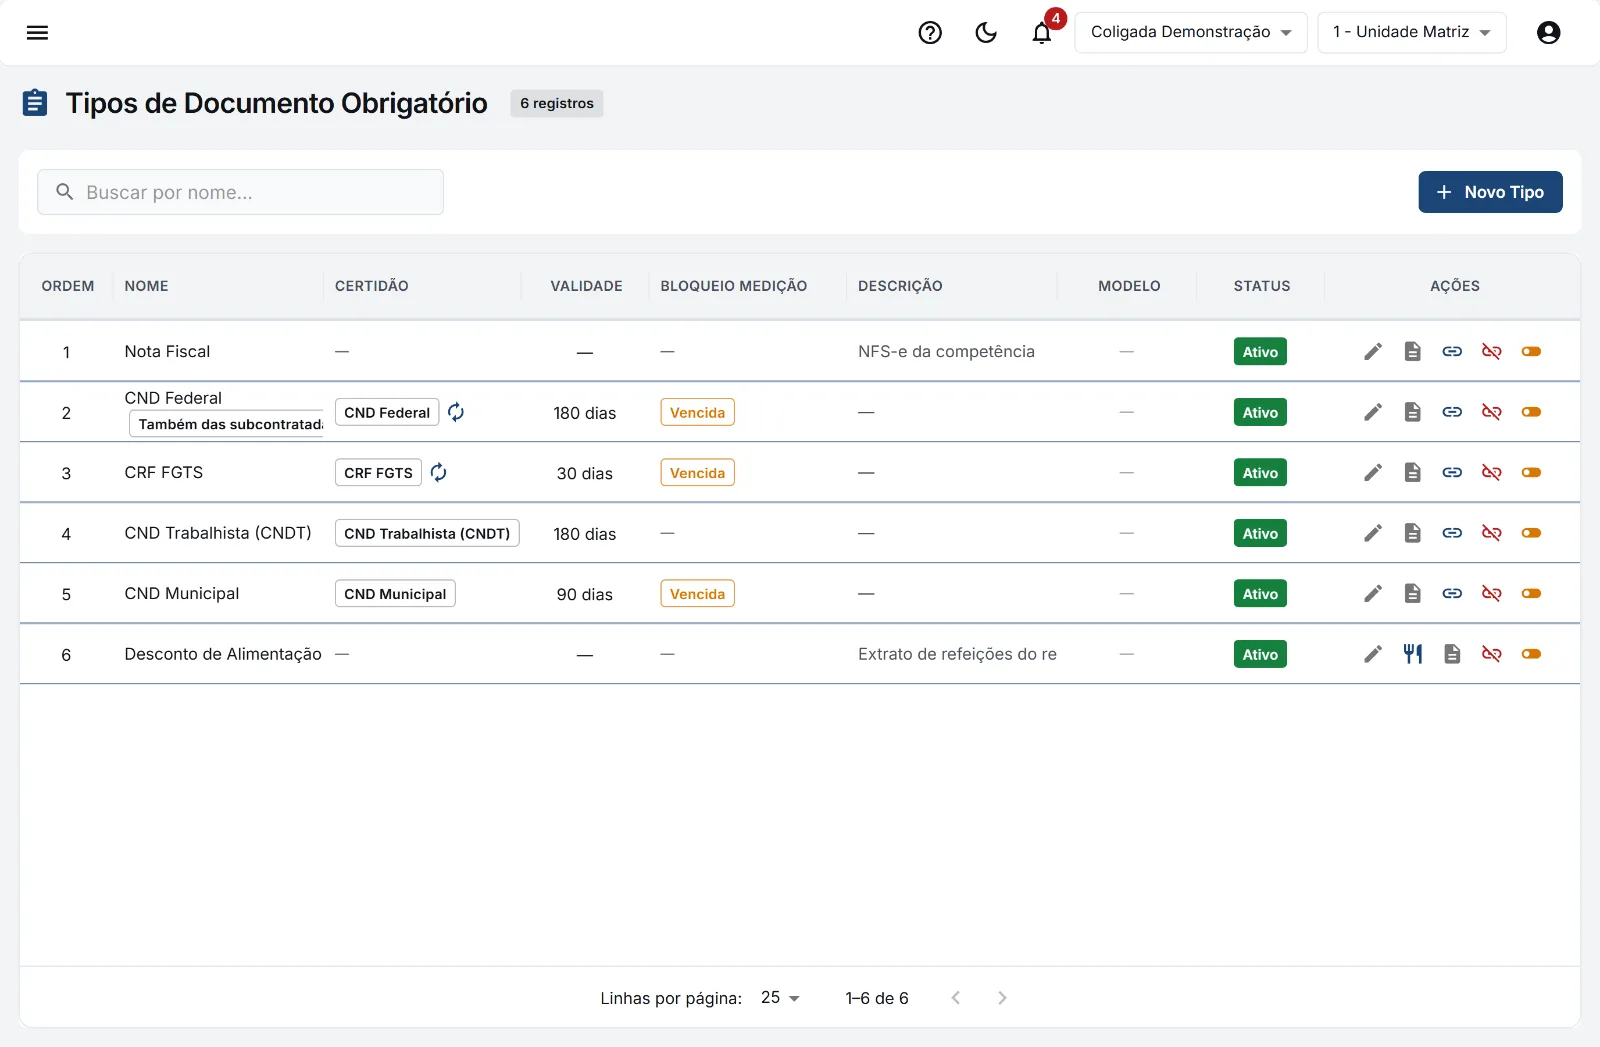Click the CND Trabalhista (CNDT) certidão chip
This screenshot has height=1047, width=1600.
pyautogui.click(x=427, y=533)
